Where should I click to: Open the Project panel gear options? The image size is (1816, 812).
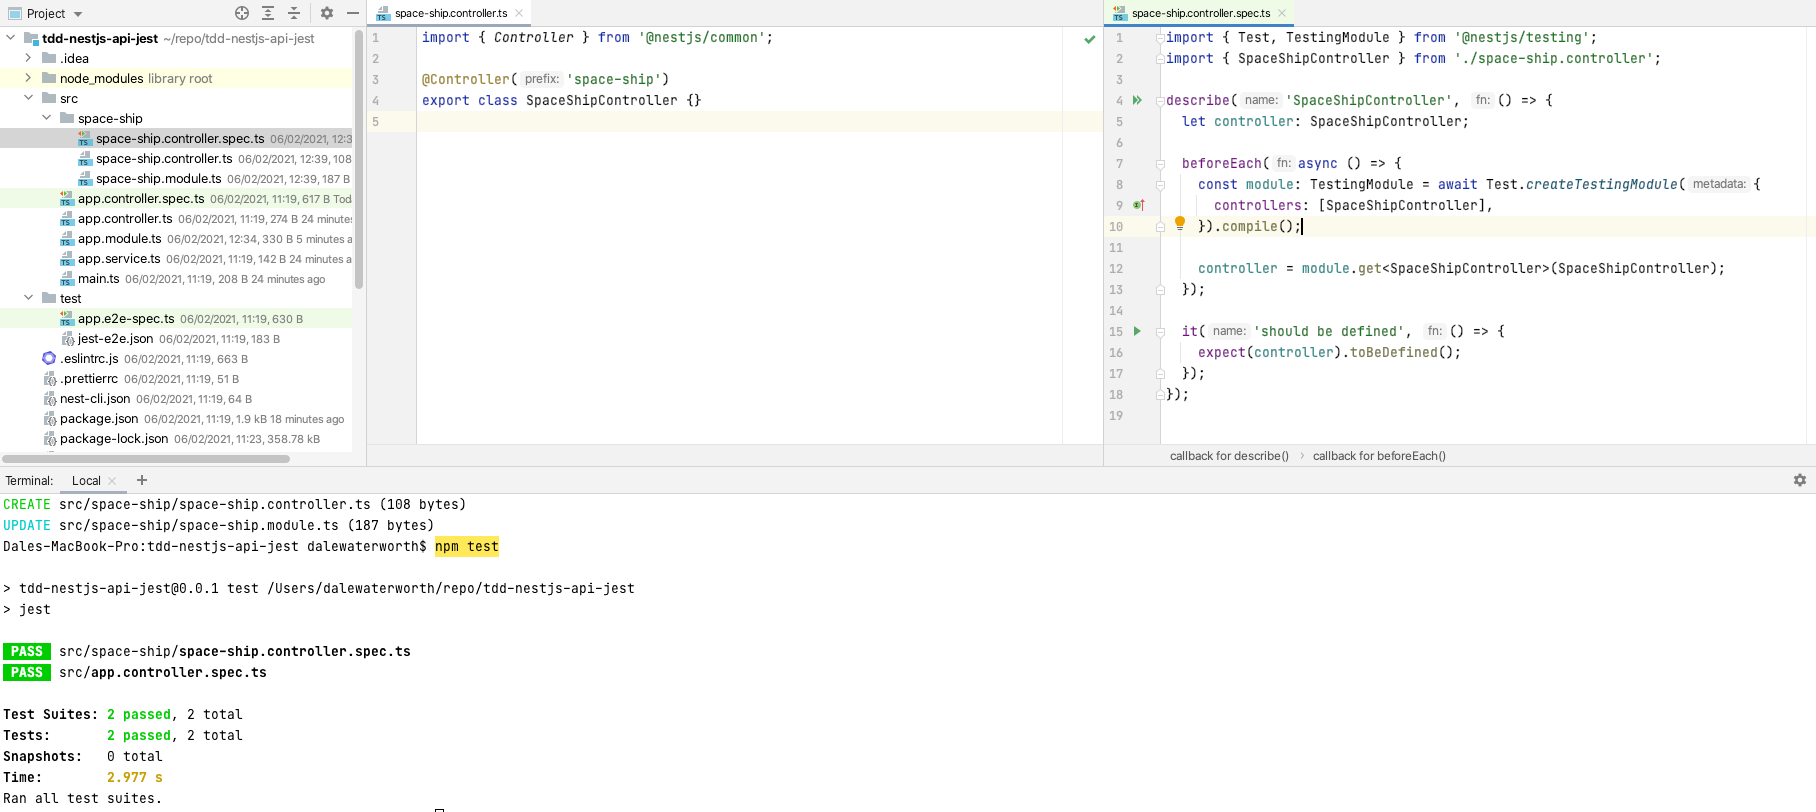[x=327, y=13]
